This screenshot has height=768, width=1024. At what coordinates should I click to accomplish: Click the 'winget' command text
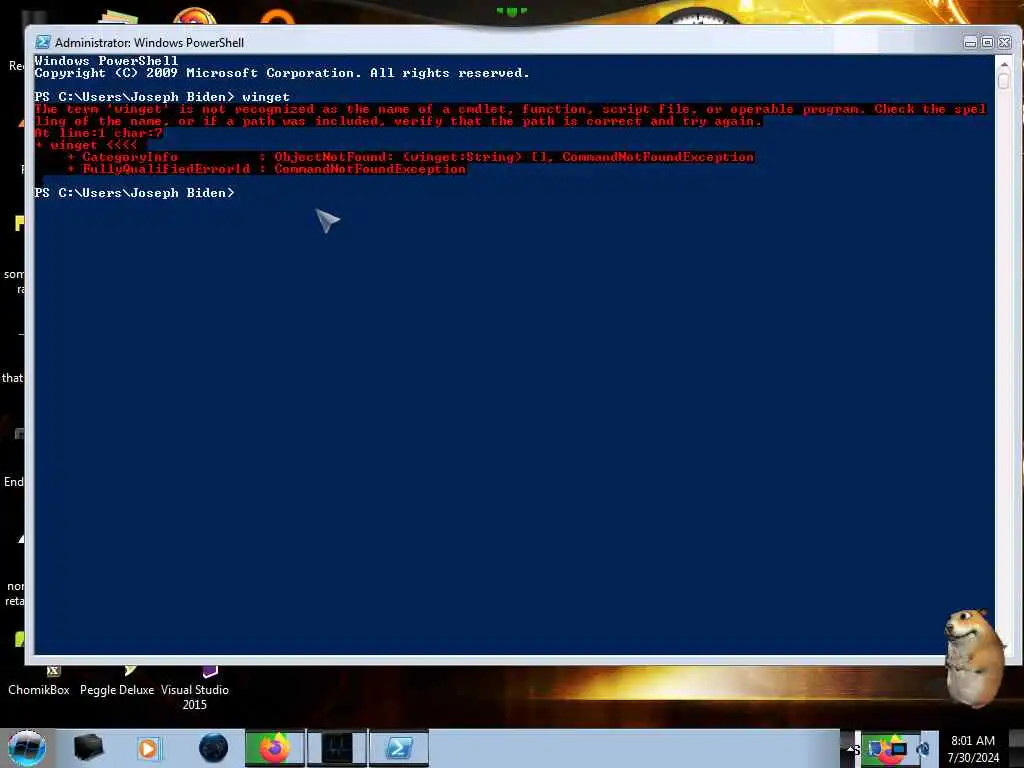pyautogui.click(x=266, y=97)
